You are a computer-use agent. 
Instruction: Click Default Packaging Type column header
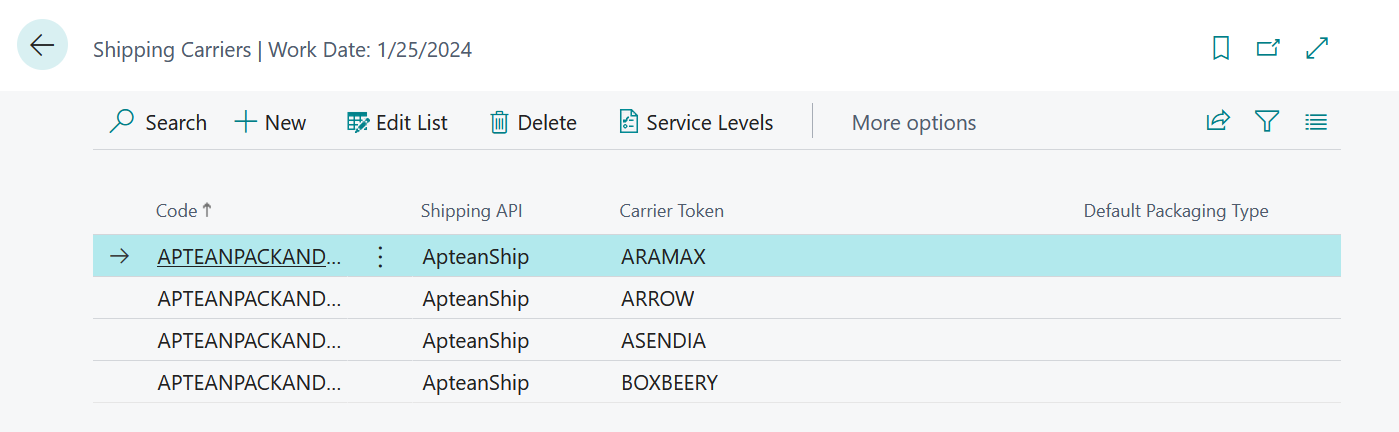pyautogui.click(x=1175, y=211)
